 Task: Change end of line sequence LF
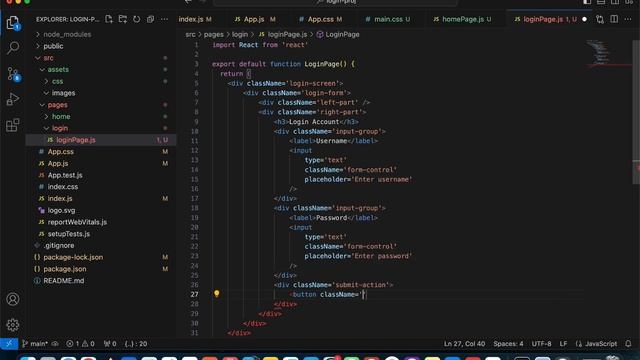(x=563, y=344)
